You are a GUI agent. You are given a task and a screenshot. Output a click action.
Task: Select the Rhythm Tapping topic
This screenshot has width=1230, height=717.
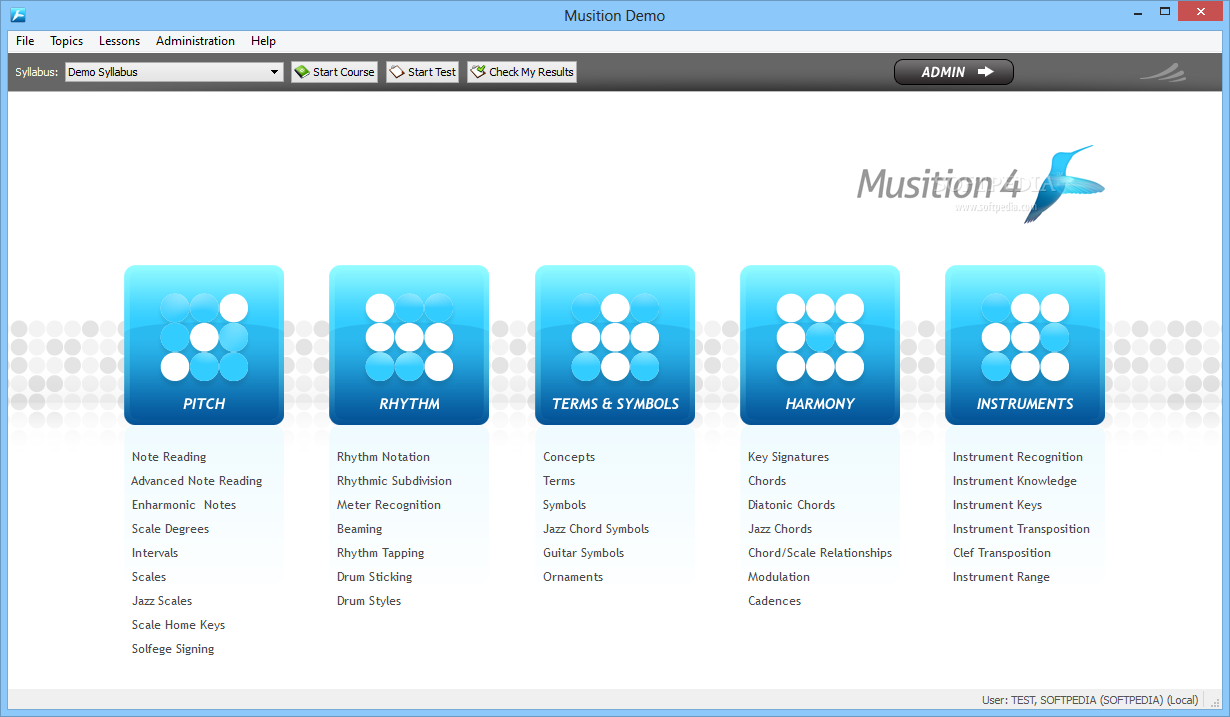click(x=381, y=553)
